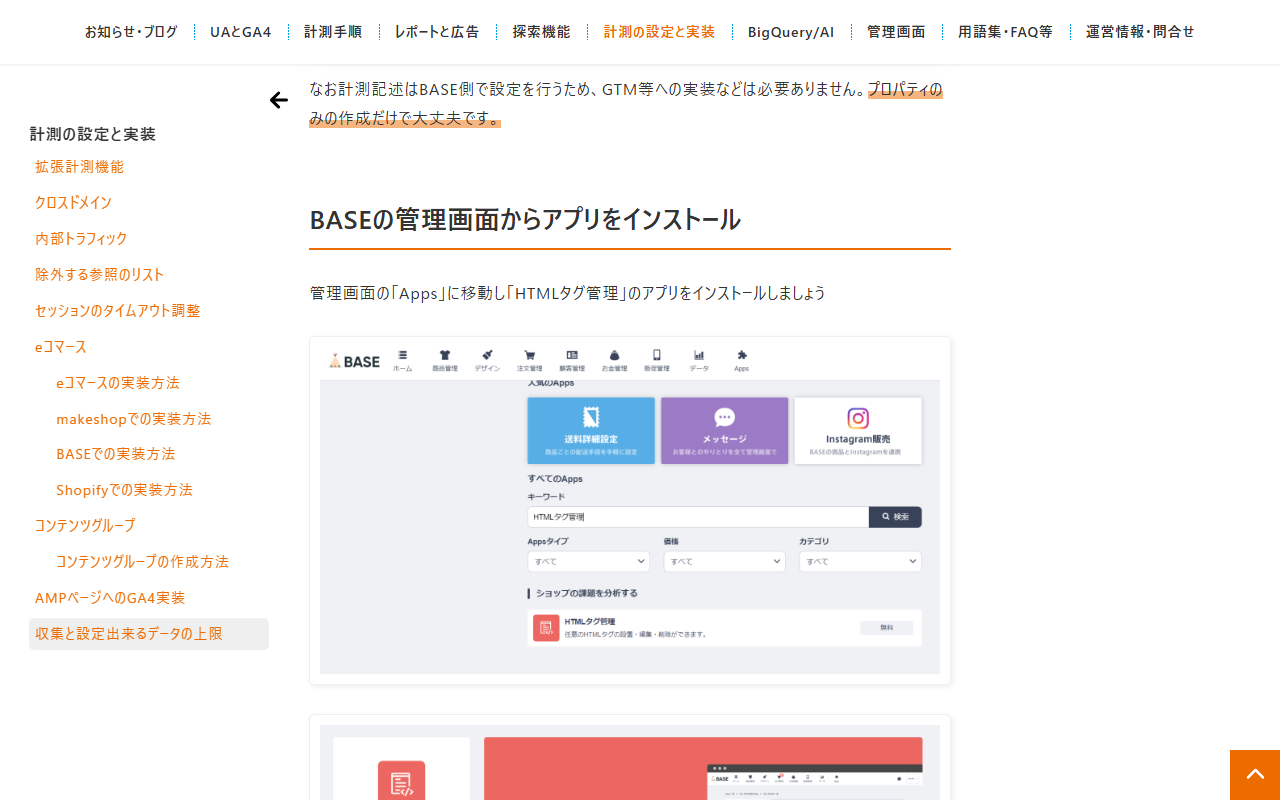Screen dimensions: 1280x800
Task: Click the 検索 button in the screenshot
Action: [x=895, y=517]
